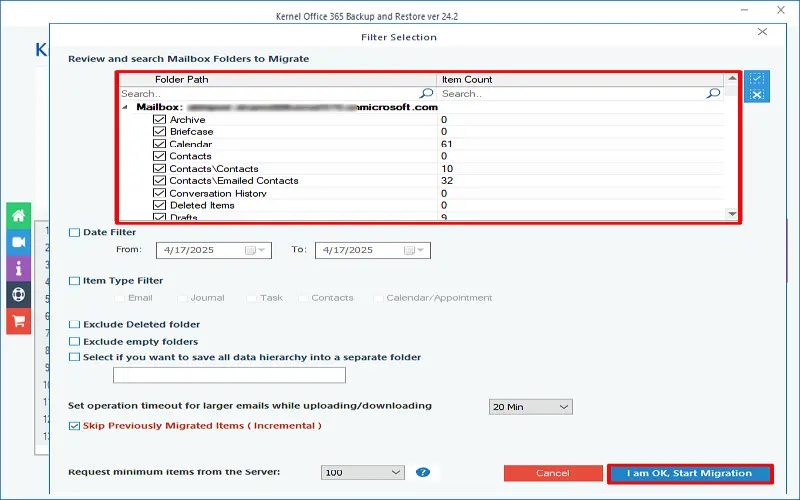Click the Emailed Contacts count 32
This screenshot has height=500, width=800.
(x=447, y=181)
